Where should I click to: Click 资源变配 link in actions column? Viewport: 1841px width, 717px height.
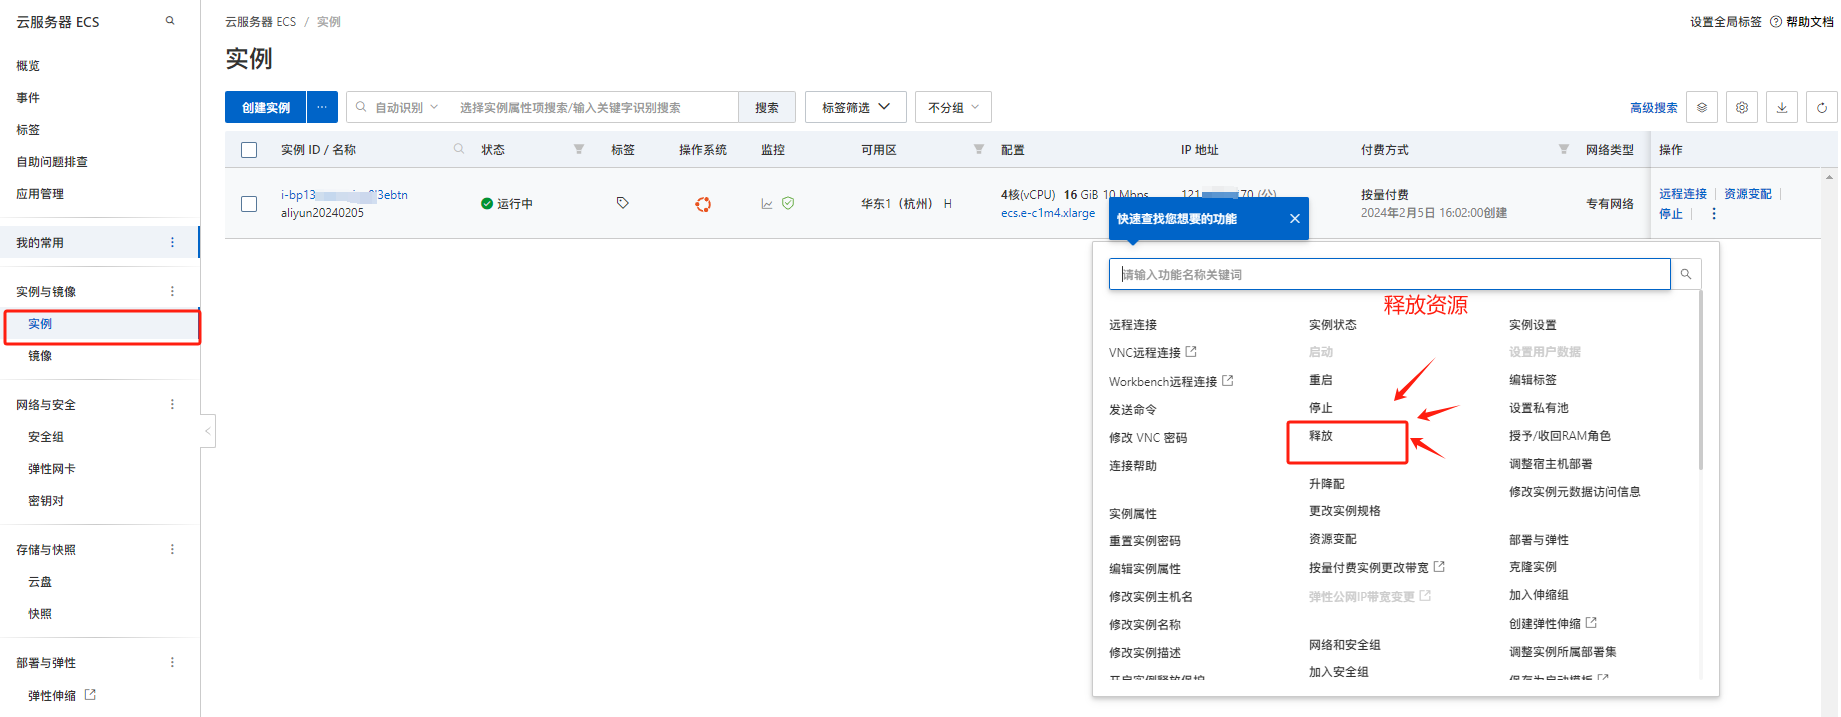coord(1748,194)
